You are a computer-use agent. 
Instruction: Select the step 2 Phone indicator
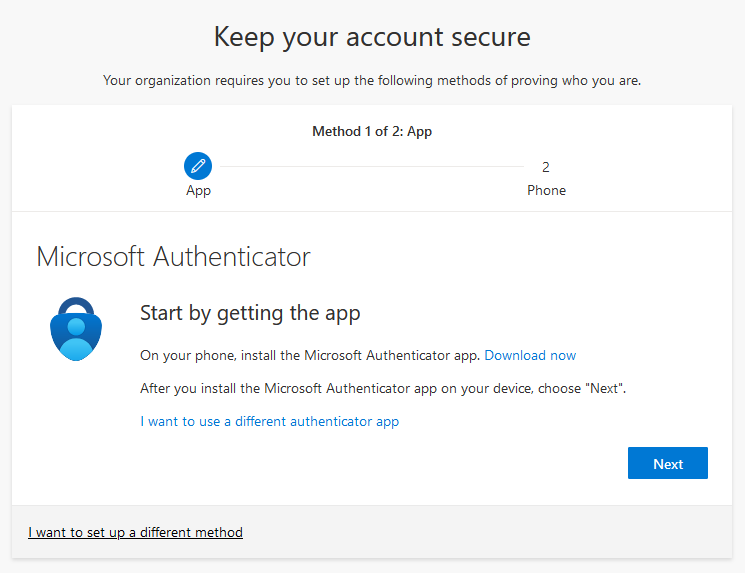click(x=545, y=167)
